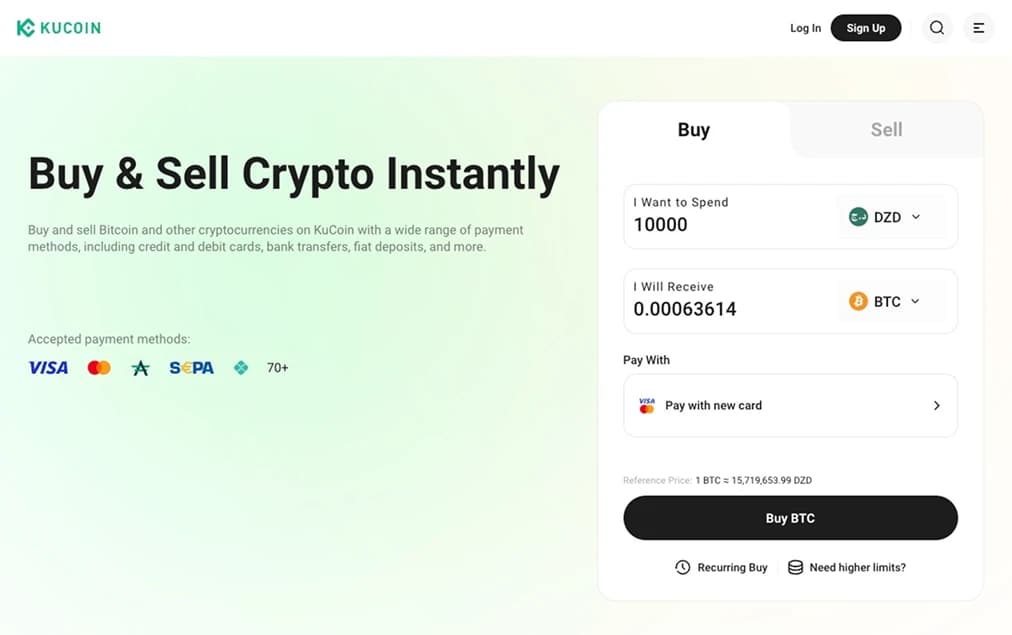Click the Log In link

click(805, 28)
